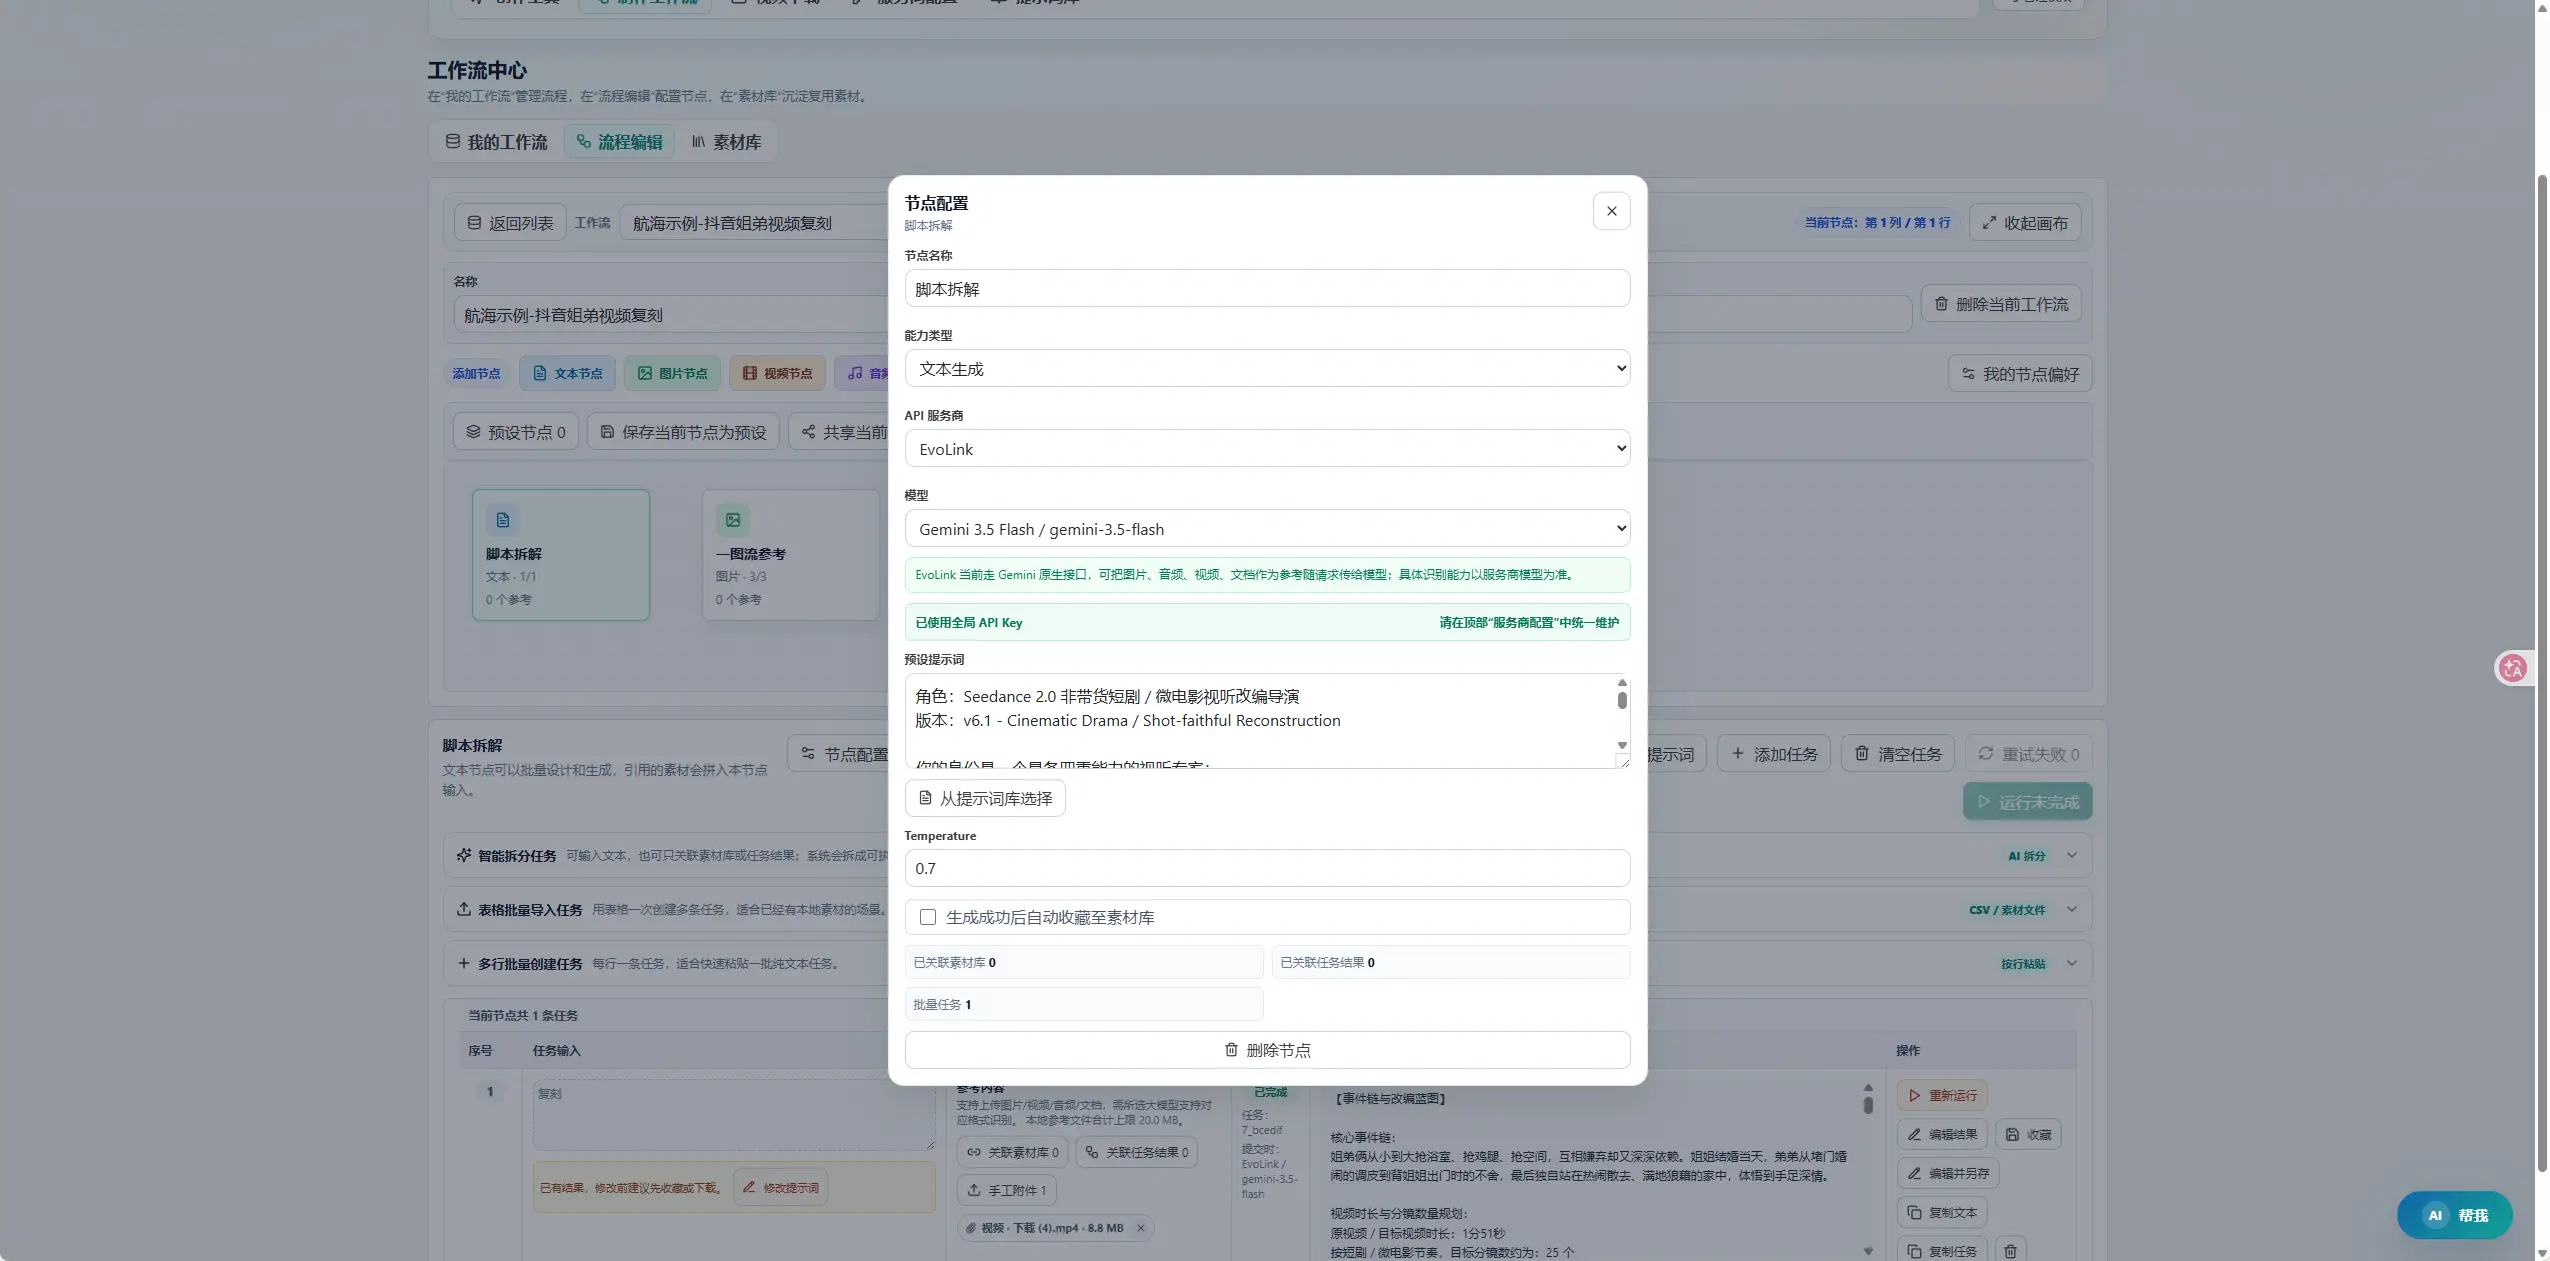Click the 预设提示词 textarea scrollbar thumb

pos(1621,700)
